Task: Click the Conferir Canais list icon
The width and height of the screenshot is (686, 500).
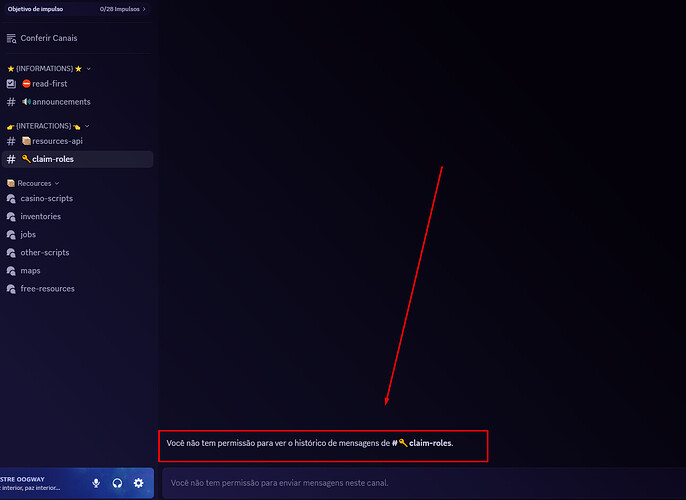Action: pyautogui.click(x=11, y=38)
